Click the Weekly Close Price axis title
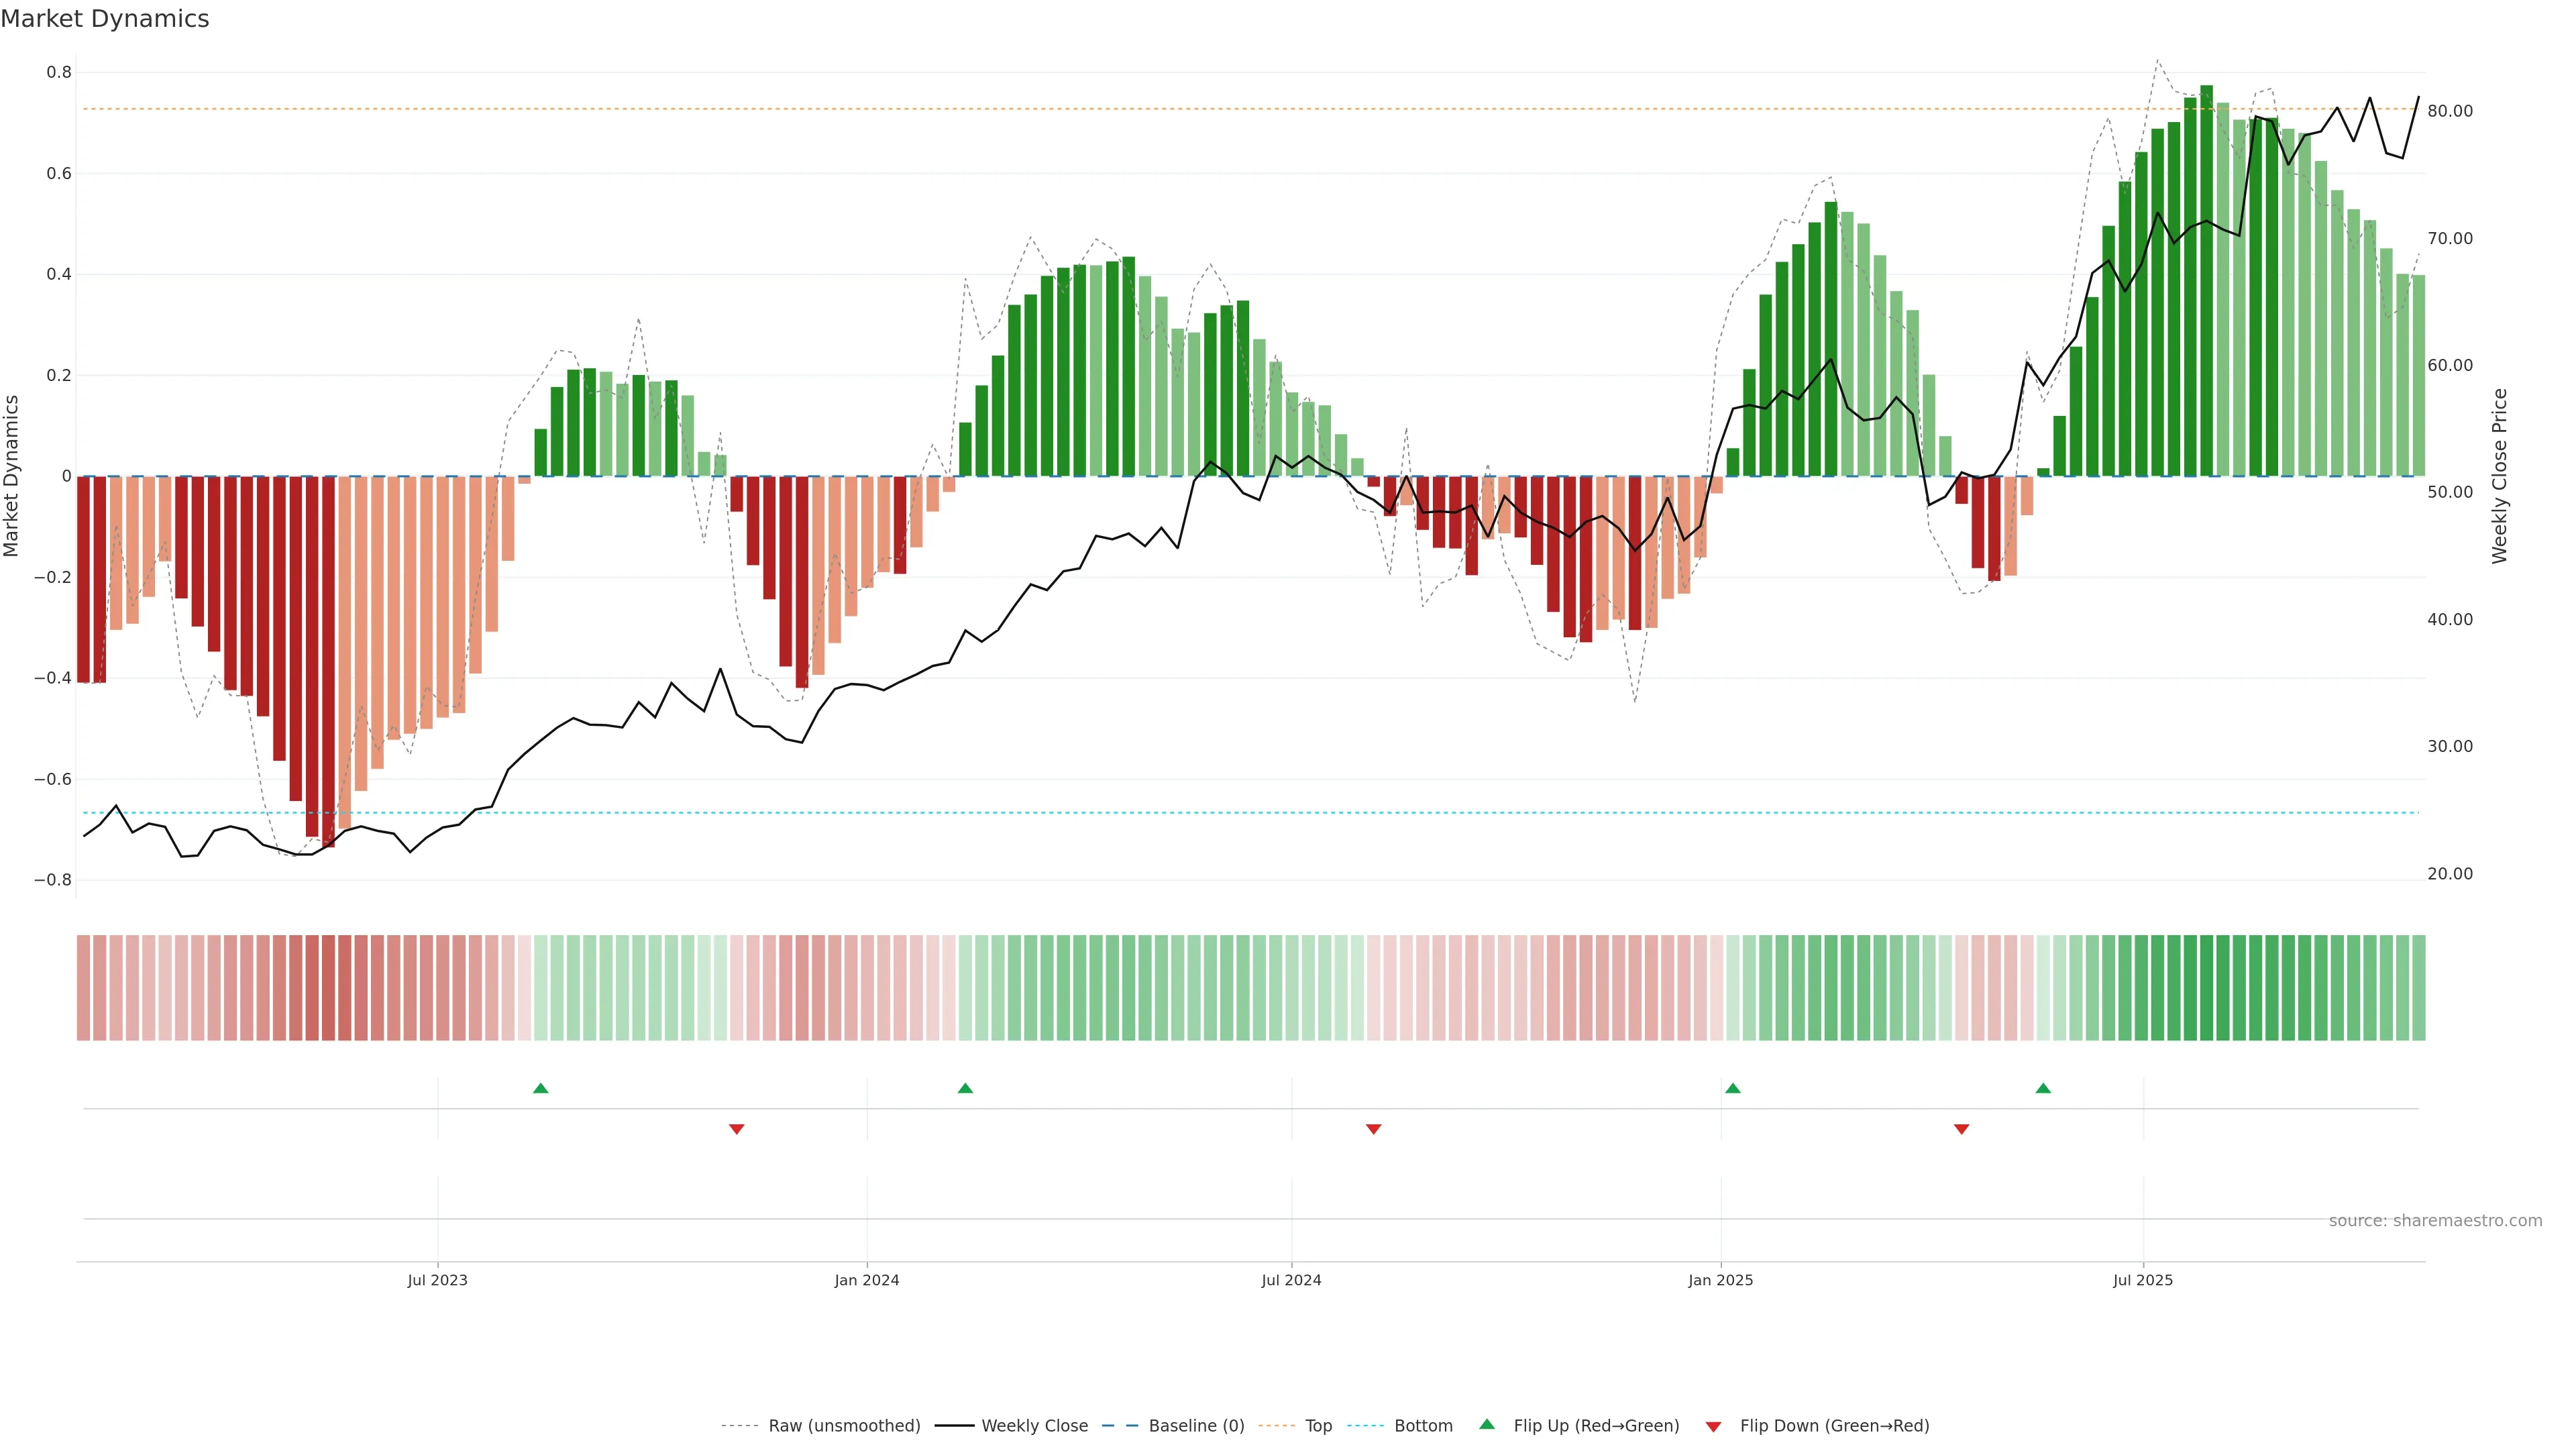Image resolution: width=2576 pixels, height=1449 pixels. [2499, 476]
